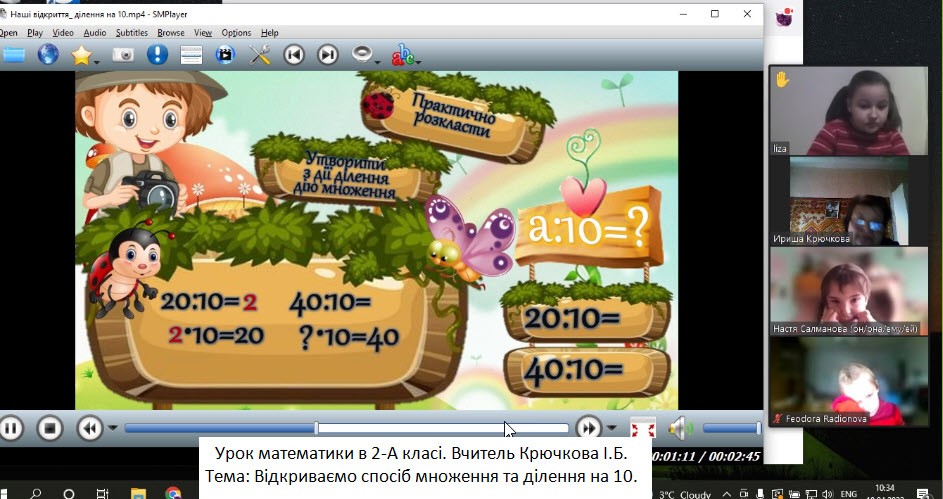Open file with the folder icon
The image size is (943, 499).
[x=13, y=54]
